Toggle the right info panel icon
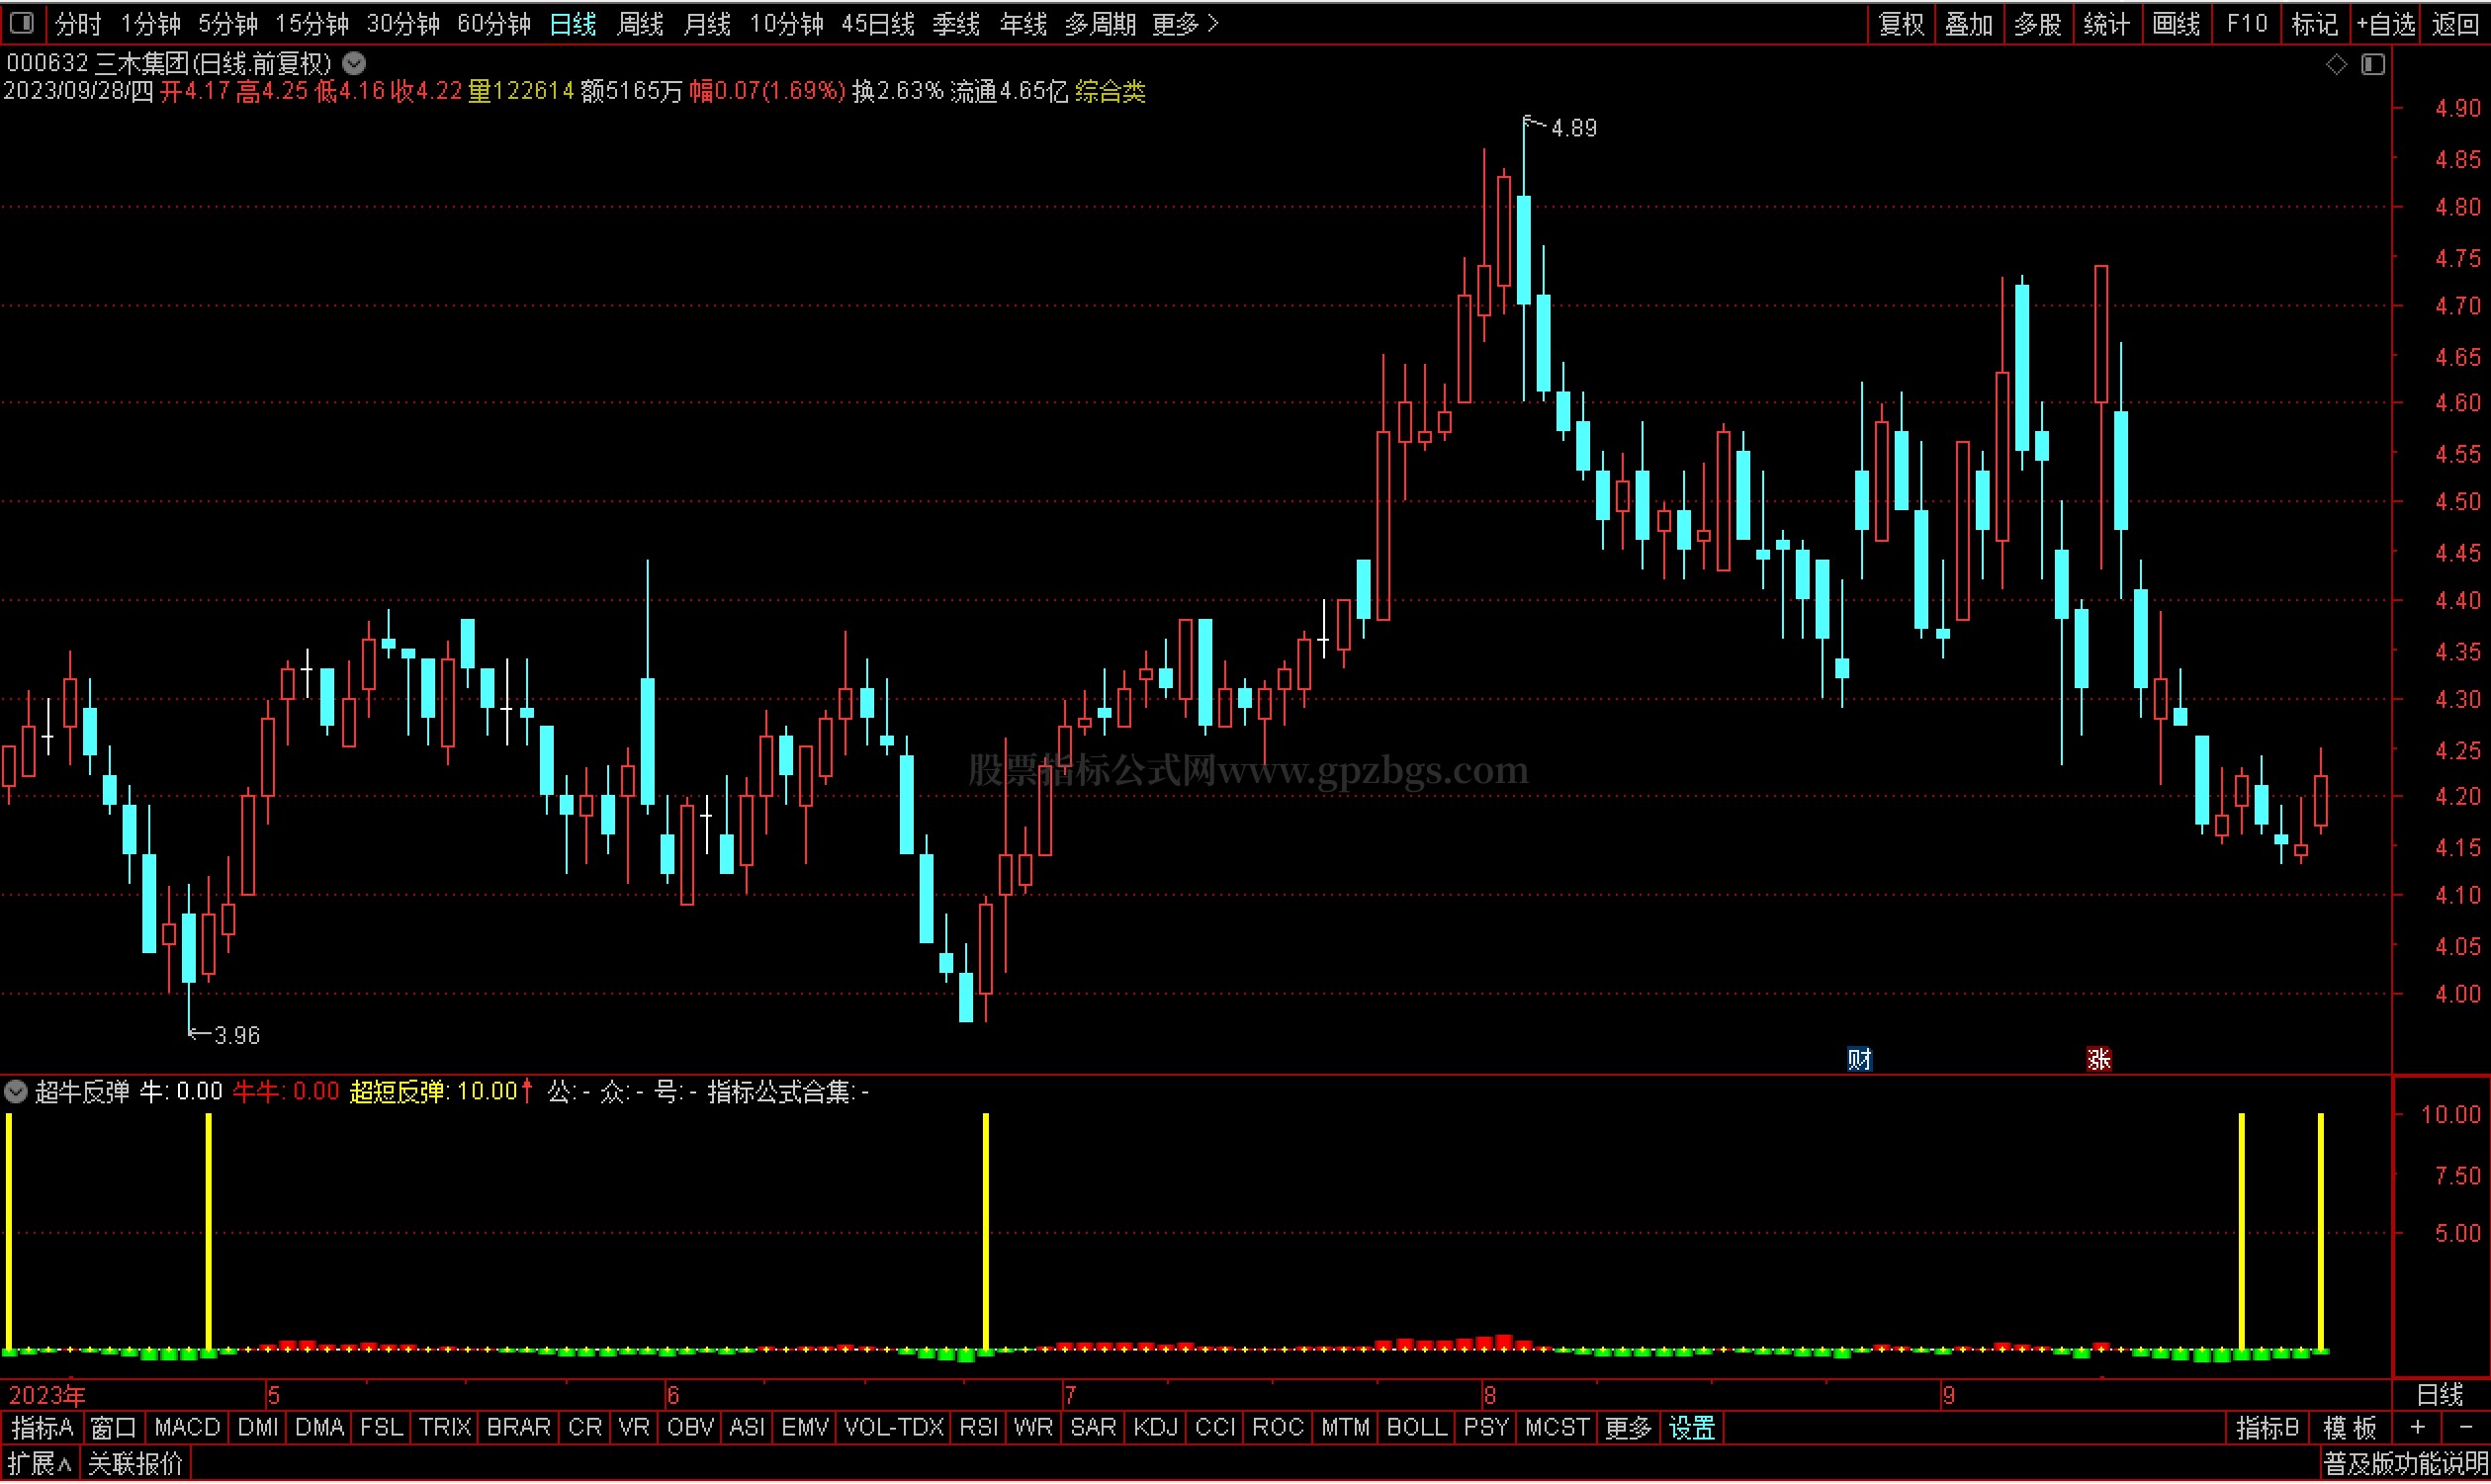This screenshot has width=2491, height=1484. [2373, 65]
